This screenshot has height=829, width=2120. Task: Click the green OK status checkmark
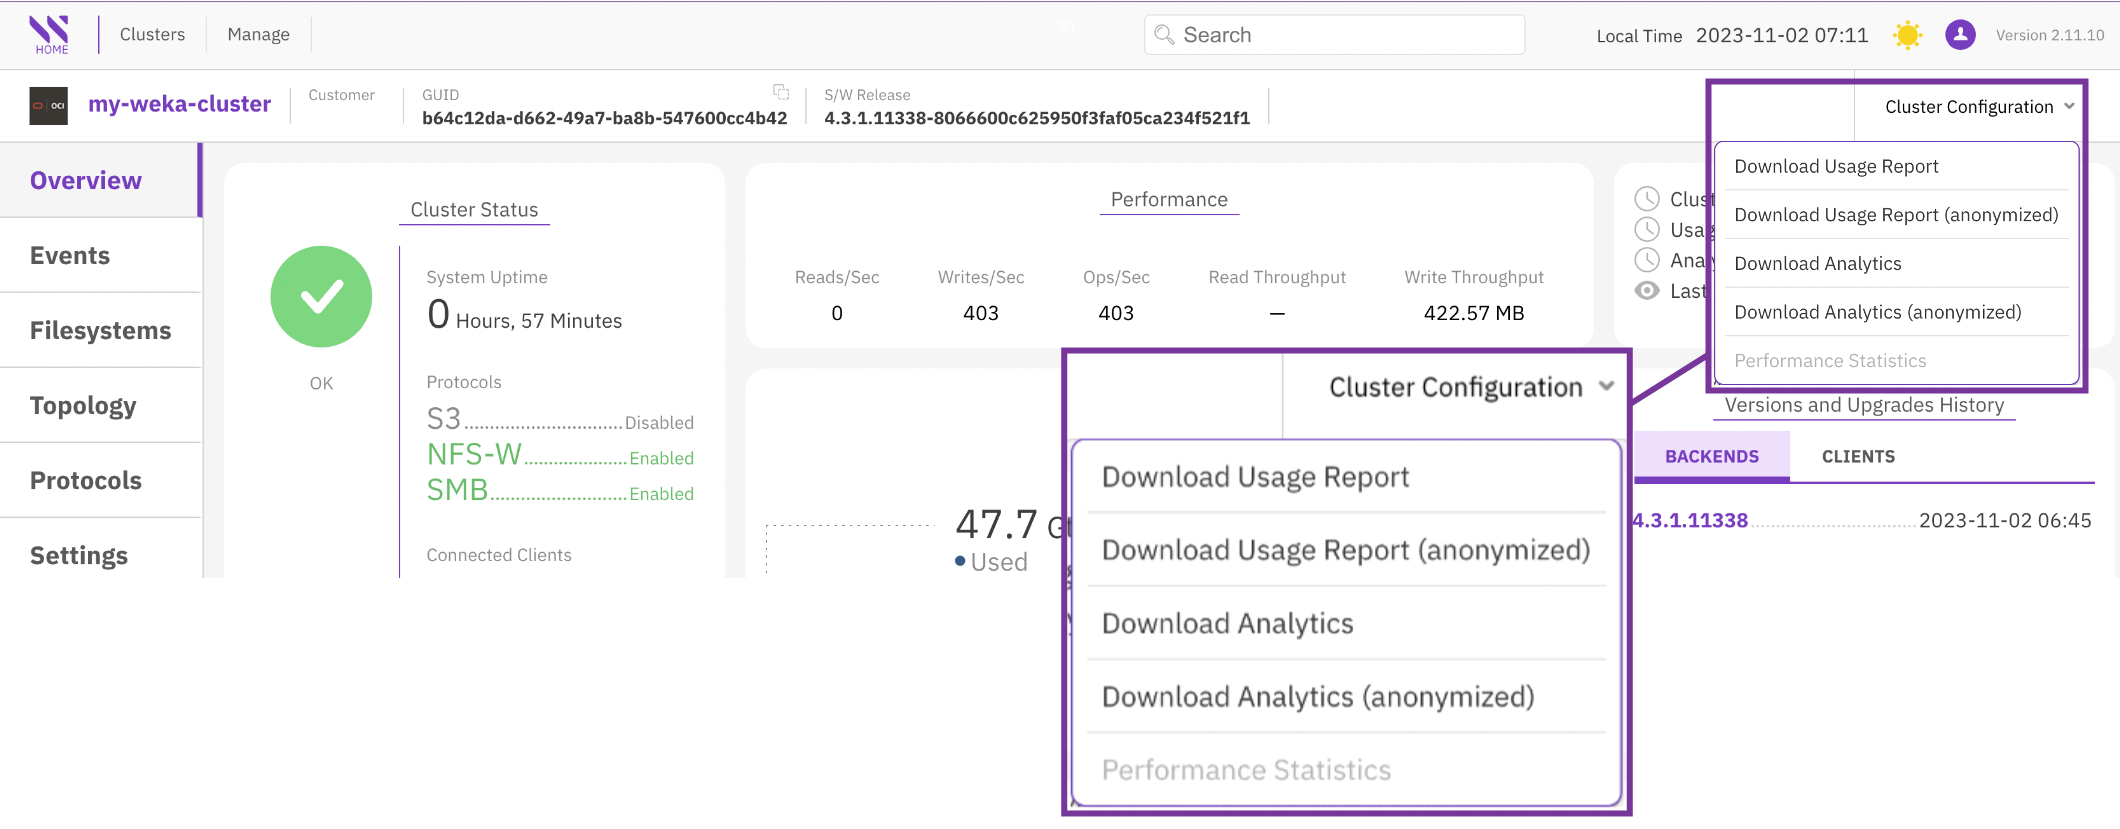point(321,297)
